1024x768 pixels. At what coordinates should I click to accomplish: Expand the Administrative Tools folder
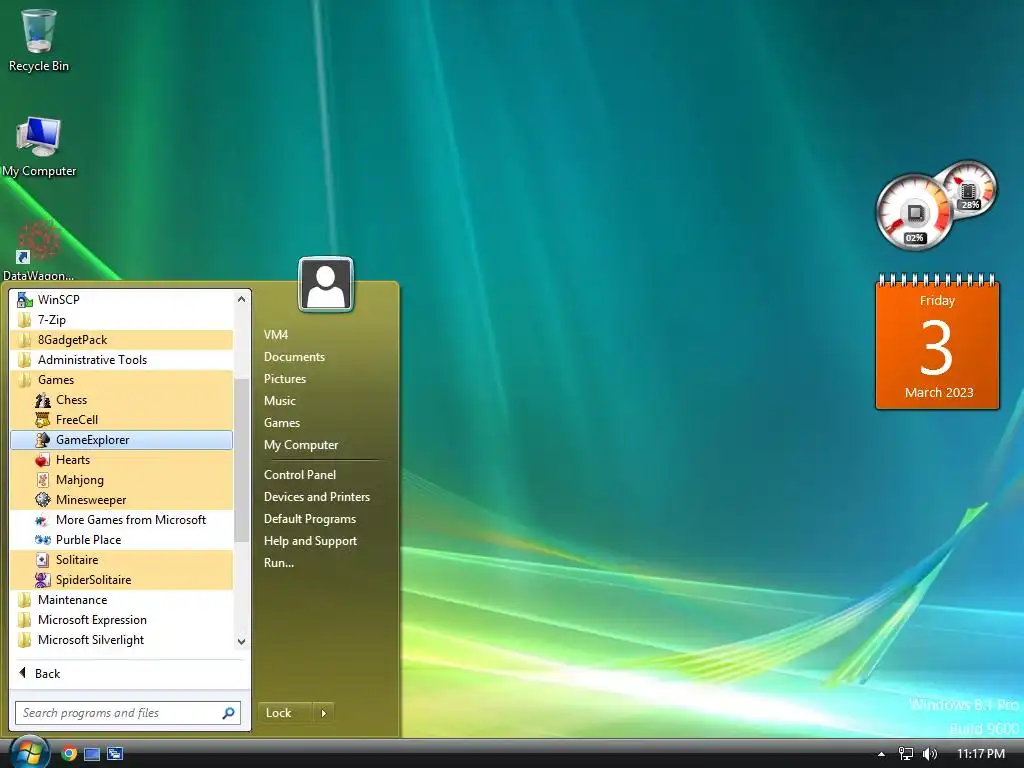(x=122, y=360)
